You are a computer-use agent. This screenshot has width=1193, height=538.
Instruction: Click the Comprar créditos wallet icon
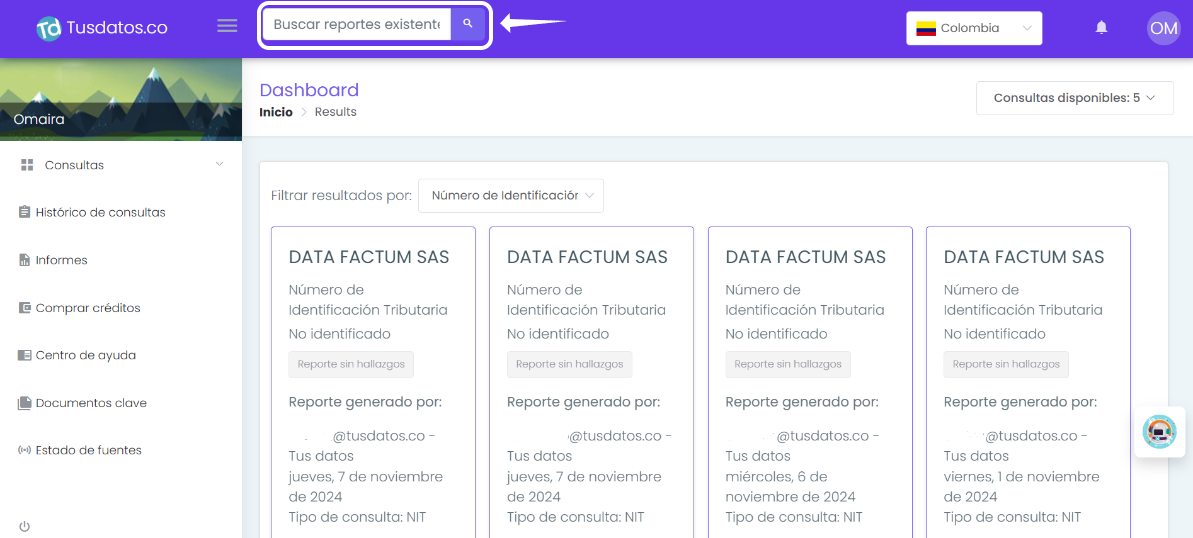click(24, 307)
